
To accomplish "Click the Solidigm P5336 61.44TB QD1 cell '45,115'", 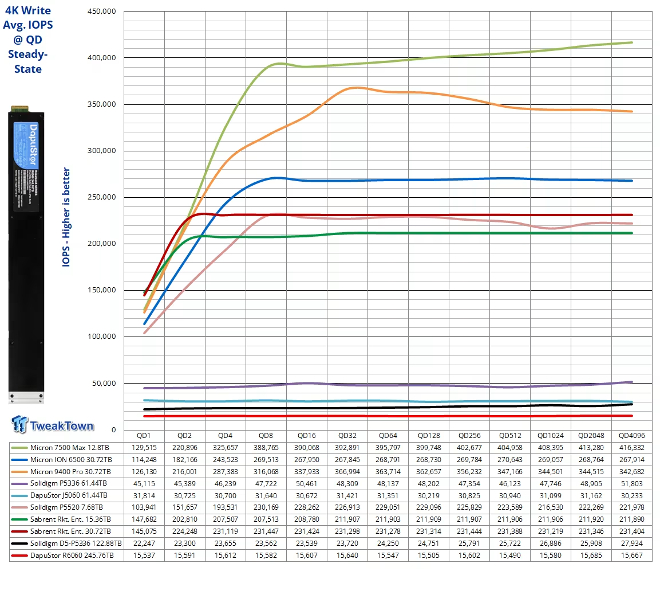I will coord(144,484).
